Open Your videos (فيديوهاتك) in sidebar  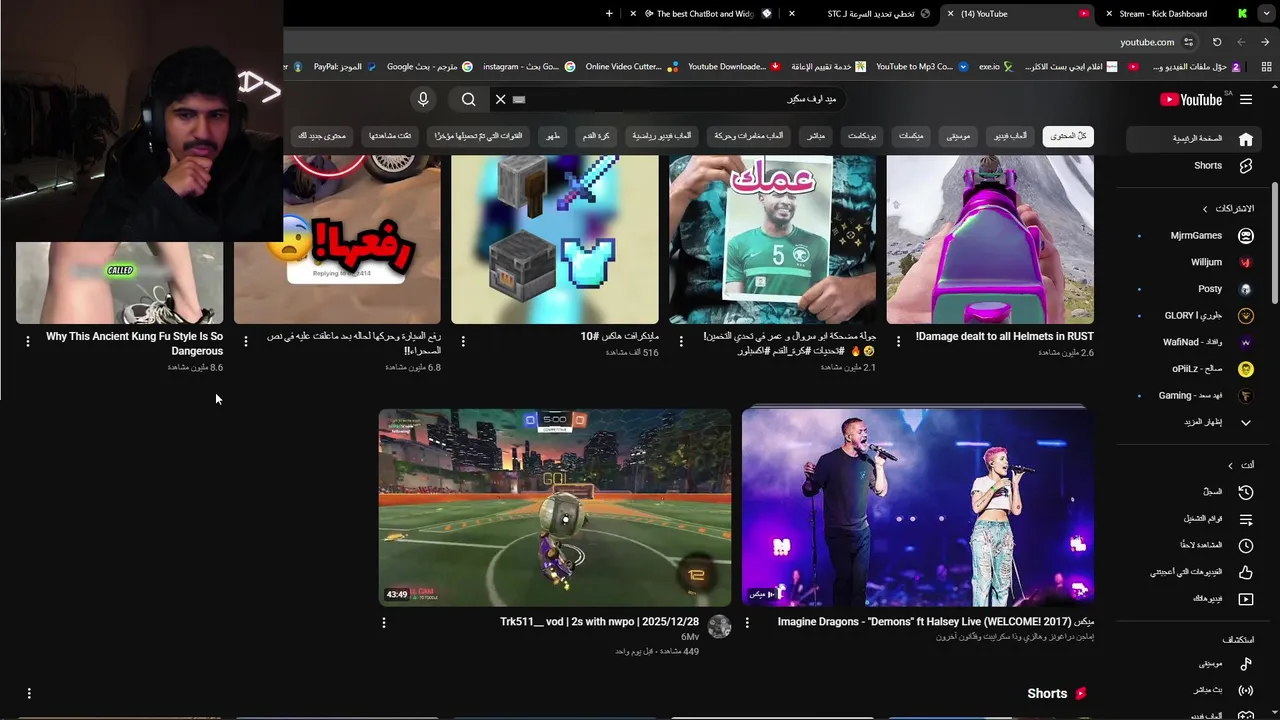(1195, 599)
